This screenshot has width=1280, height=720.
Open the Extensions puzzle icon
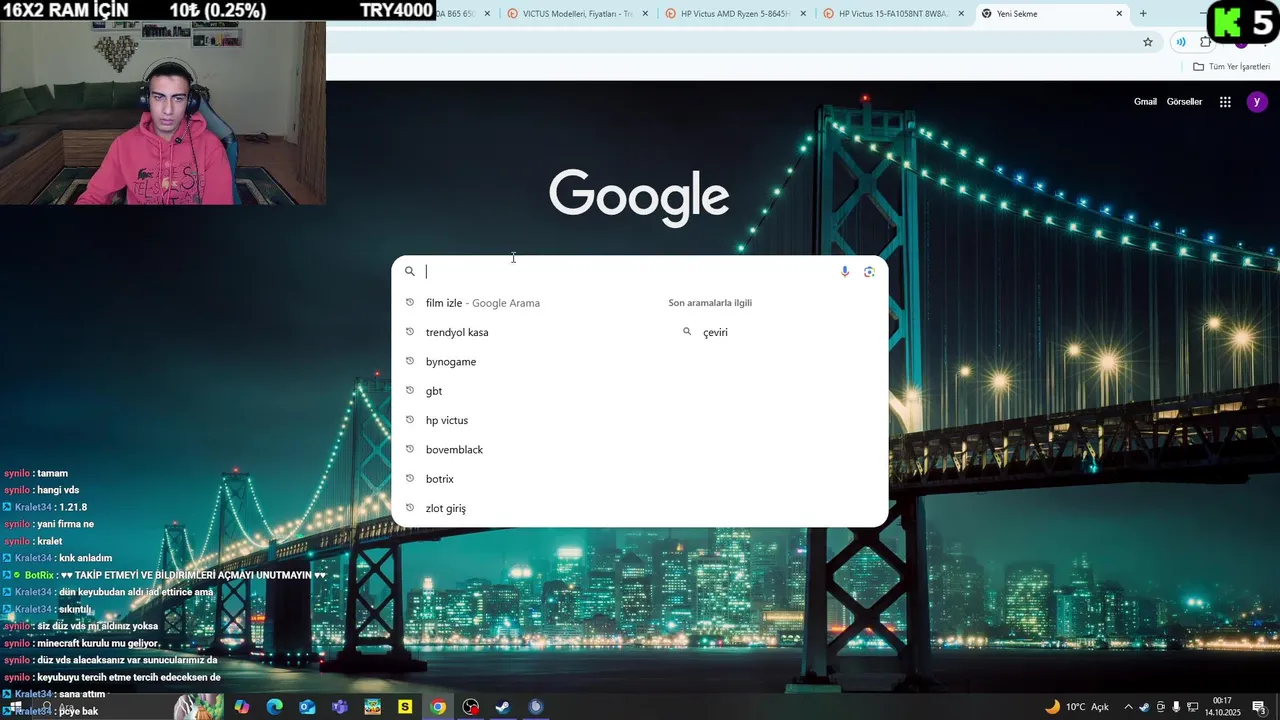1205,42
